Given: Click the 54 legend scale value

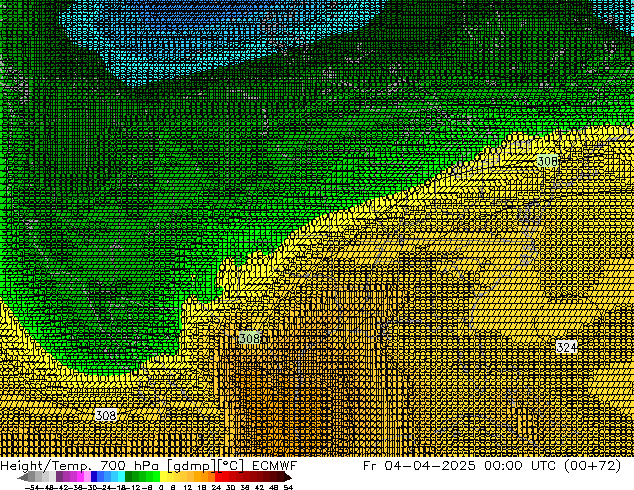Looking at the screenshot, I should pos(288,487).
